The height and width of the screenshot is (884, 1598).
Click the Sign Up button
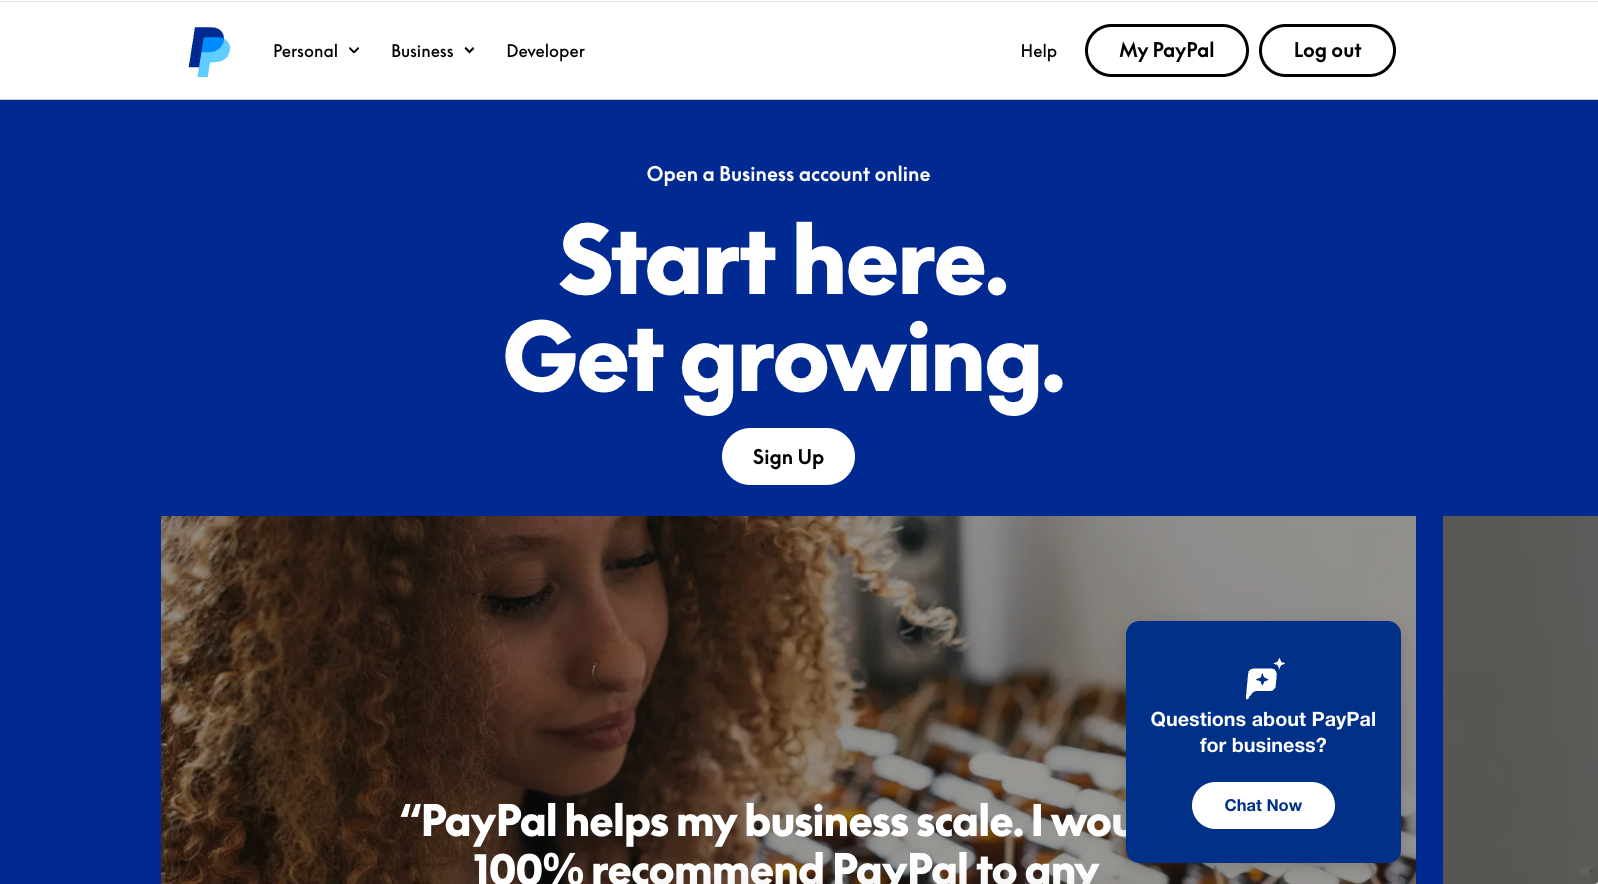pos(788,457)
